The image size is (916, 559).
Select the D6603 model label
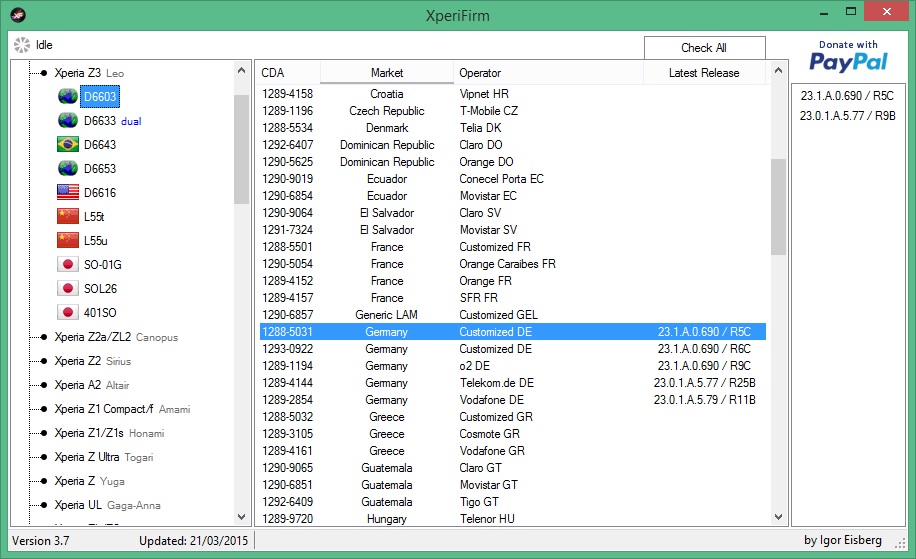click(x=100, y=96)
